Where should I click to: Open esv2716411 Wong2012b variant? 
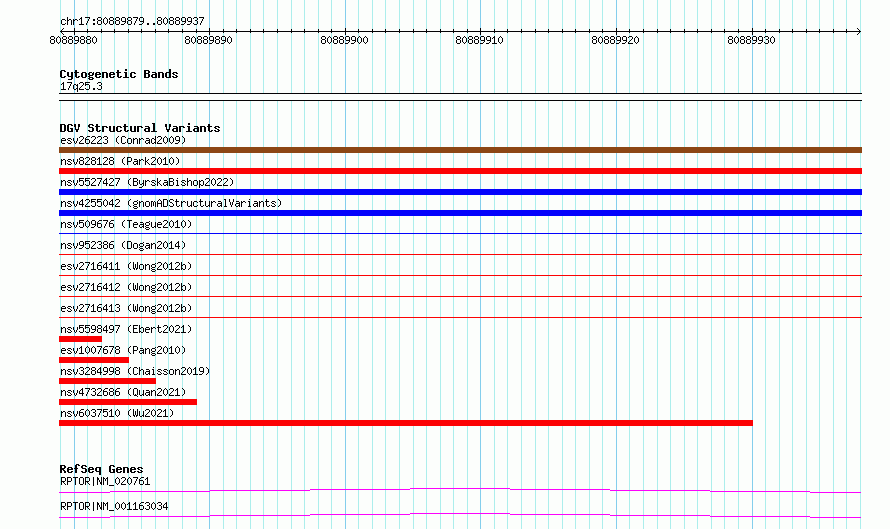click(x=126, y=266)
